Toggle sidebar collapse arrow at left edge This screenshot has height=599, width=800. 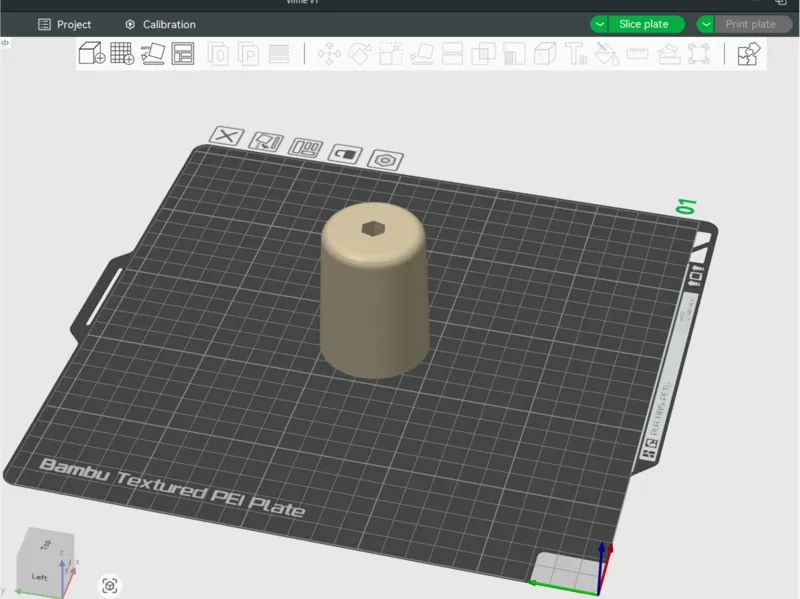pyautogui.click(x=5, y=43)
